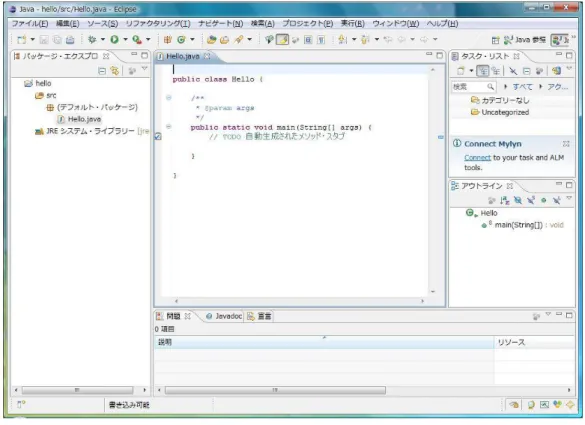
Task: Click the アク... activate task link
Action: pos(558,87)
